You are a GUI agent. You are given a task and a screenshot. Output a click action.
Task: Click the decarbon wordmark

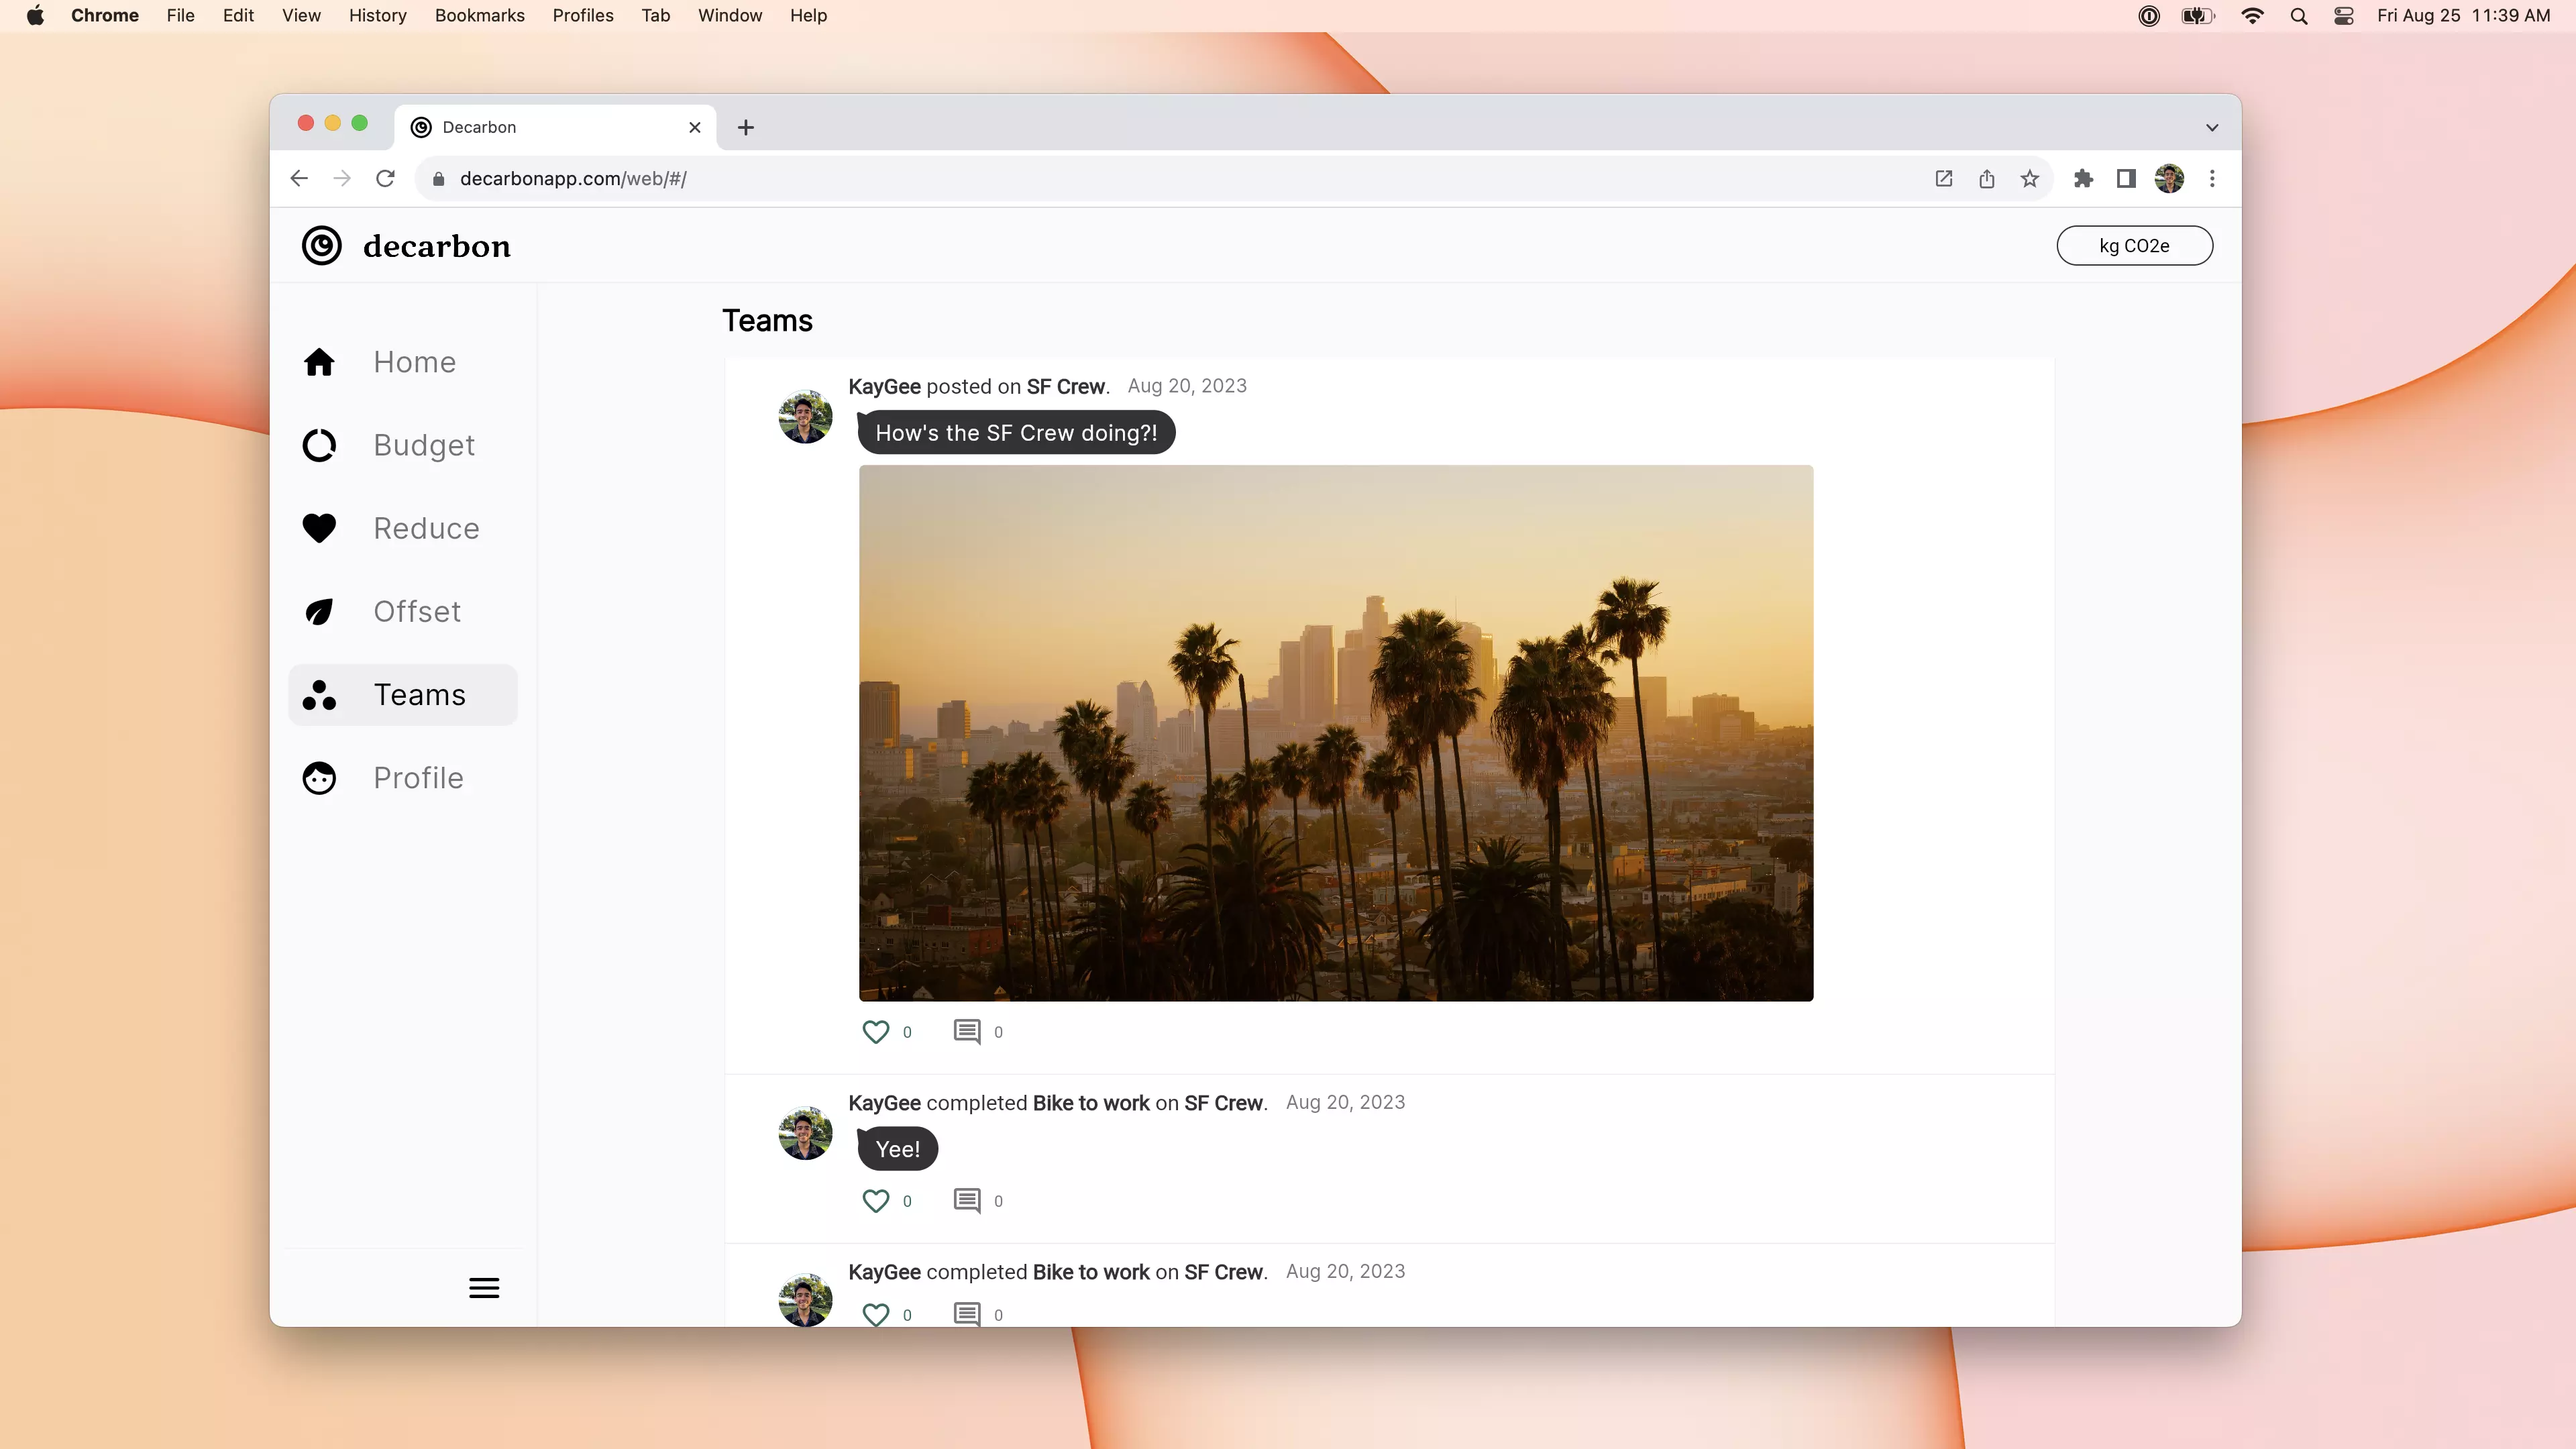click(x=437, y=246)
